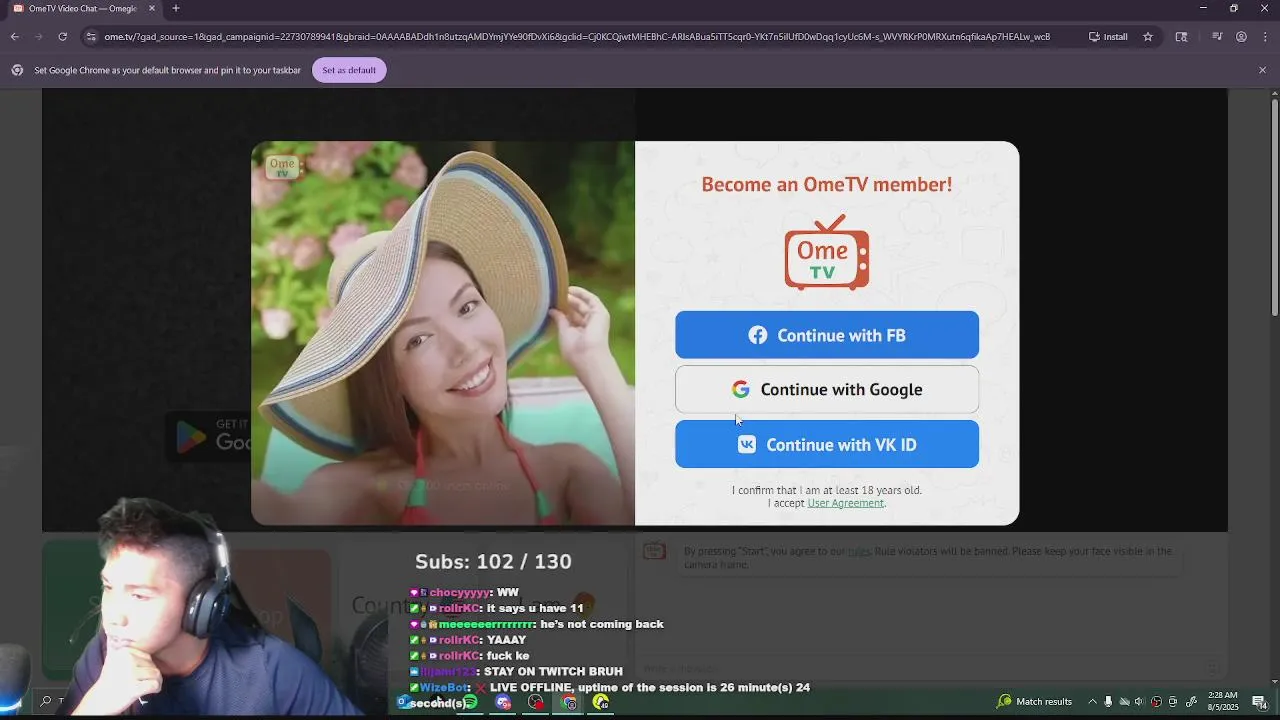The image size is (1280, 720).
Task: Continue with FB sign-in
Action: [x=826, y=335]
